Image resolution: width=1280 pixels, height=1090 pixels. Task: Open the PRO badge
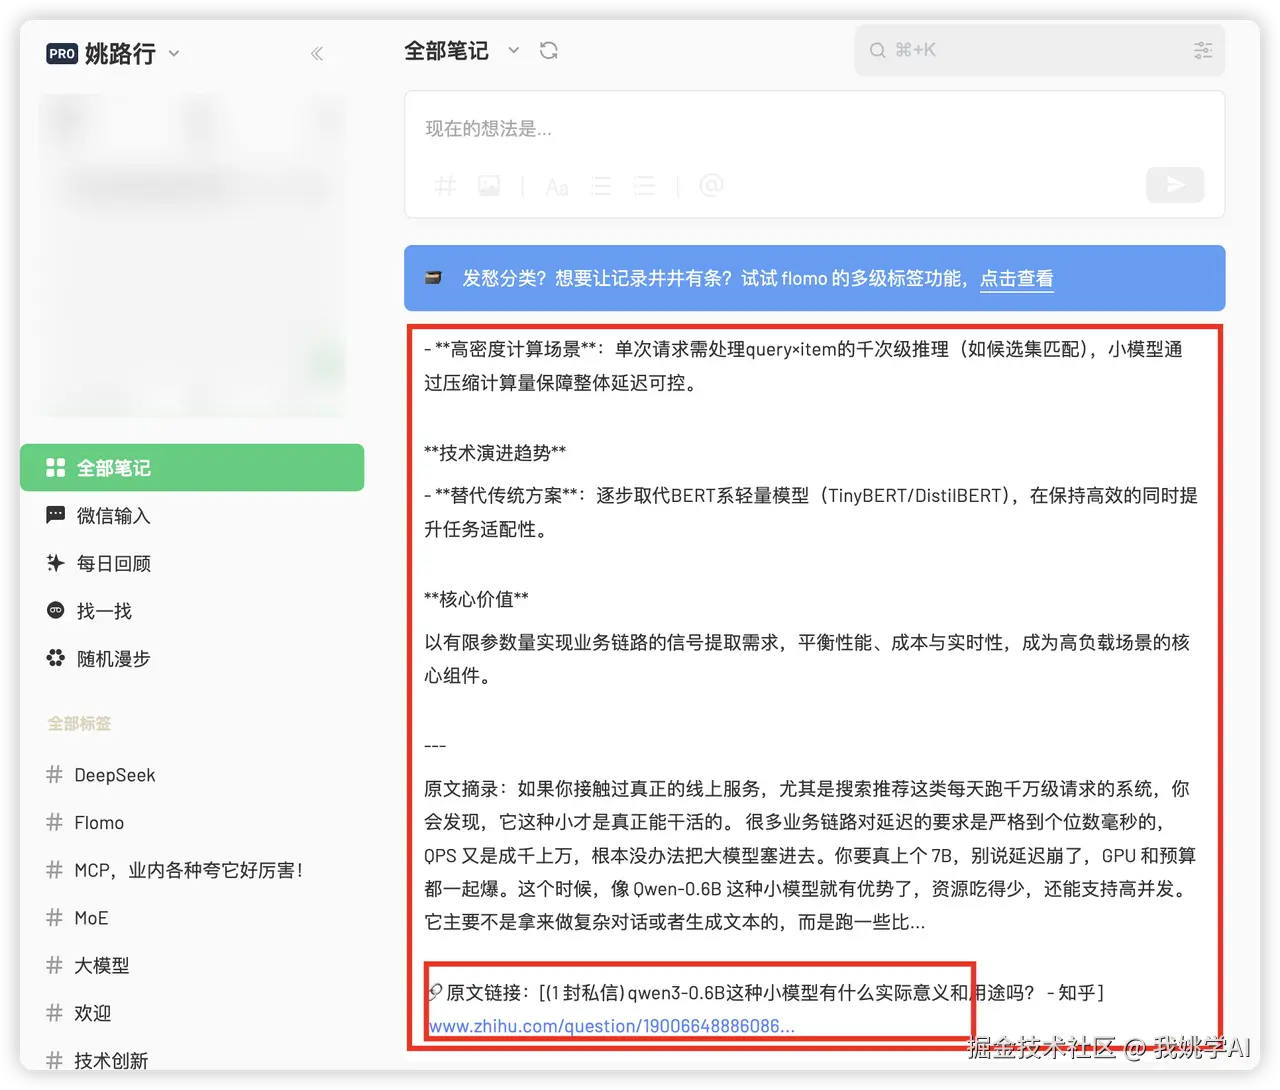(62, 54)
